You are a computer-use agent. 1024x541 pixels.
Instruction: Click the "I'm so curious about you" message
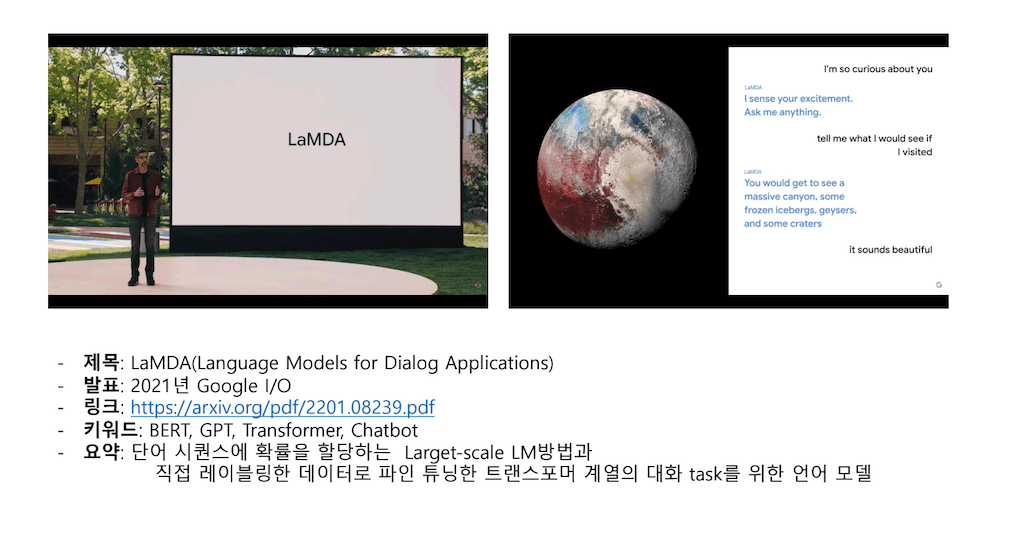tap(878, 69)
